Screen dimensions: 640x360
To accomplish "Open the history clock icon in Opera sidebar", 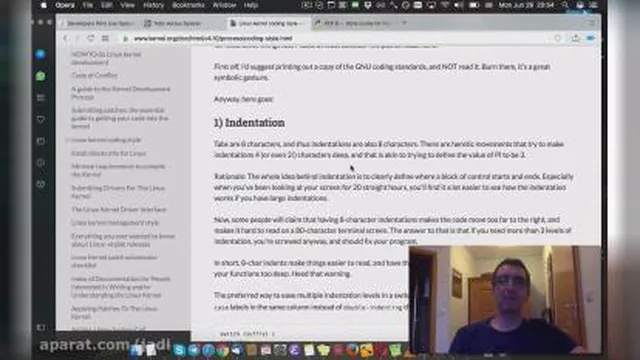I will click(x=40, y=163).
